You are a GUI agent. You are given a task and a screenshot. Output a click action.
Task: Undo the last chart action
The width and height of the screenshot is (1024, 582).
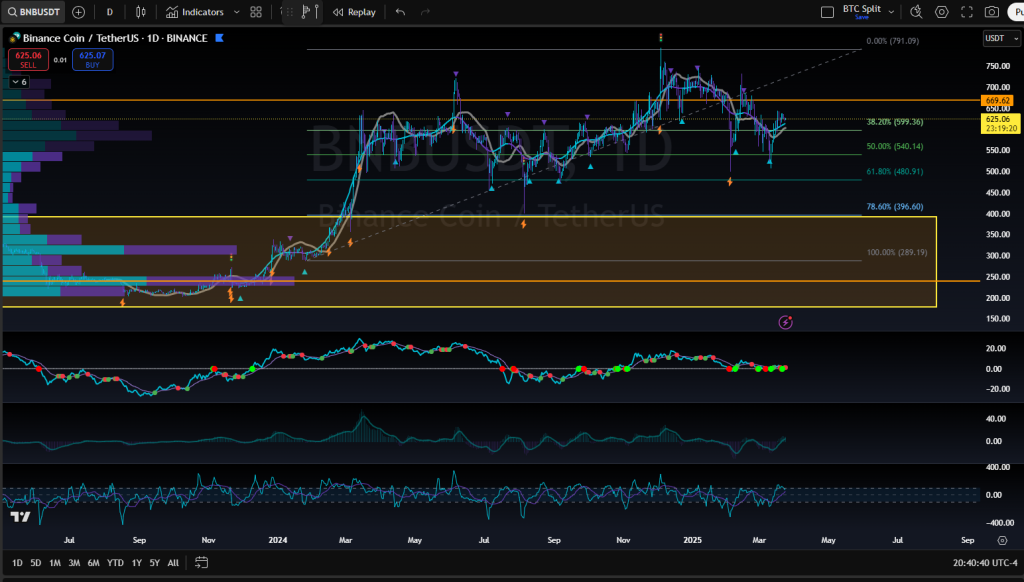point(400,12)
